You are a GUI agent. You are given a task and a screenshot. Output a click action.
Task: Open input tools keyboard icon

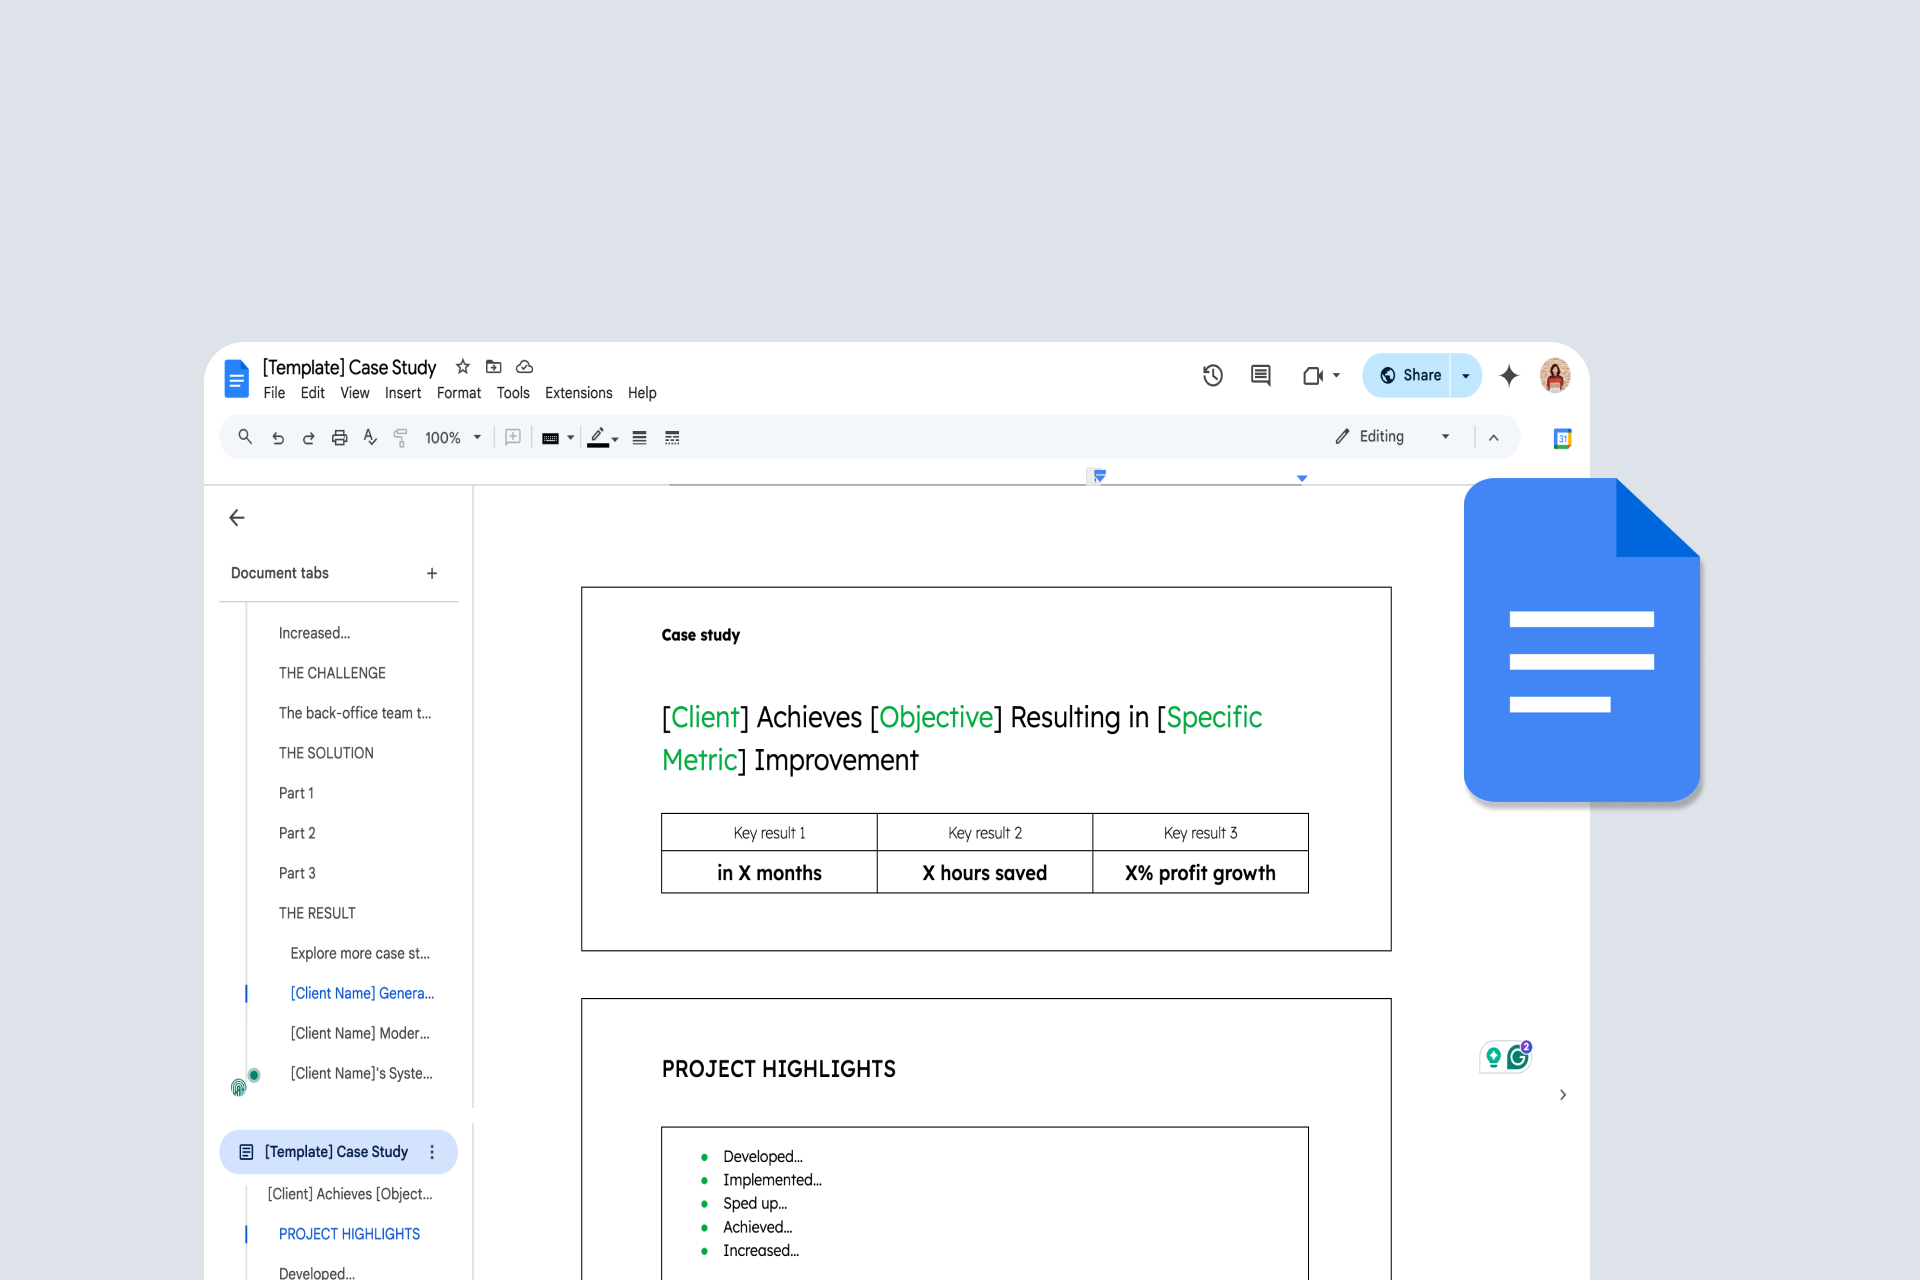(550, 438)
